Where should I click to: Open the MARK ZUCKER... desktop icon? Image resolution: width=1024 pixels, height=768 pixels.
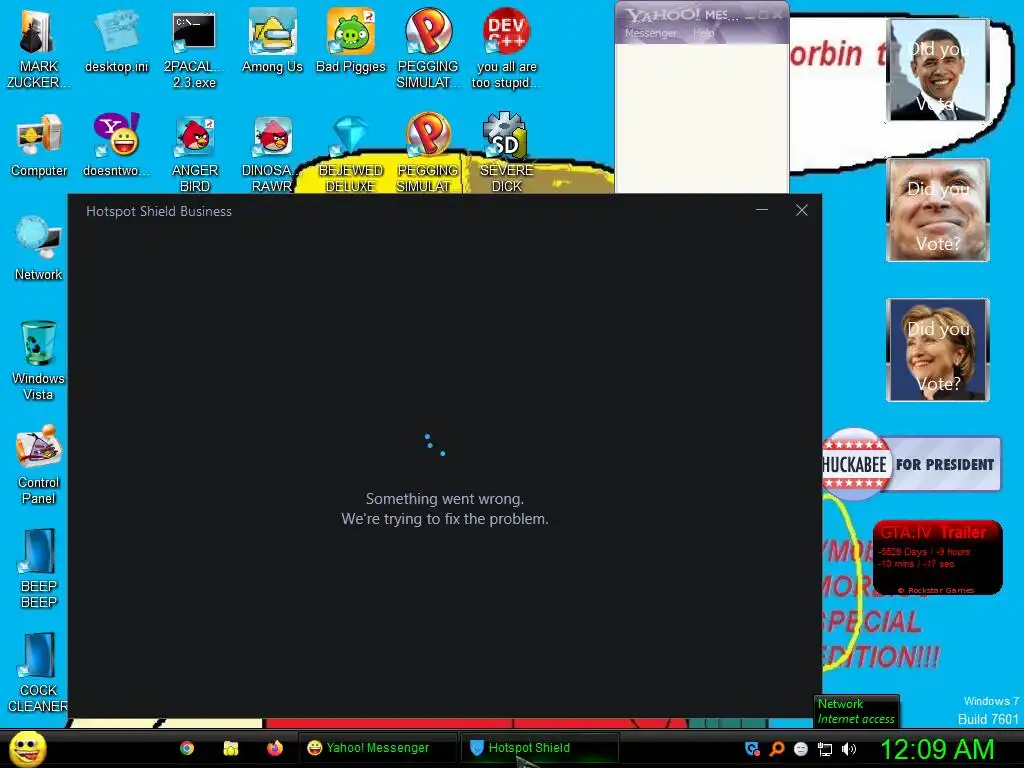tap(38, 49)
